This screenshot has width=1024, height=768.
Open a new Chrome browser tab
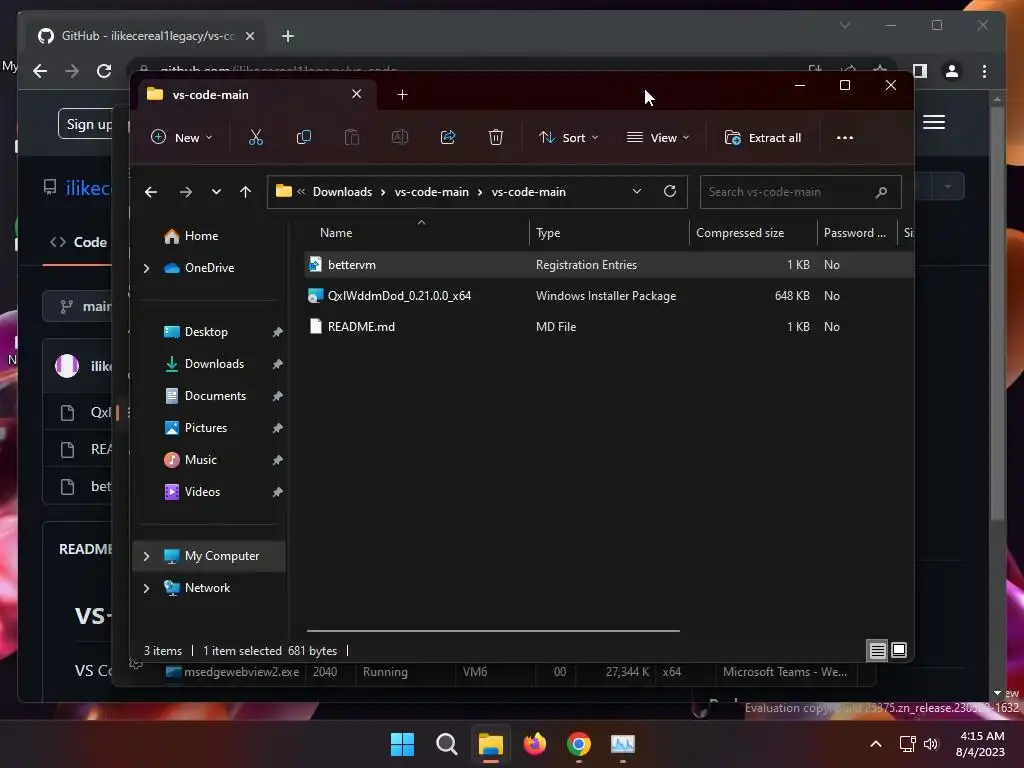288,37
